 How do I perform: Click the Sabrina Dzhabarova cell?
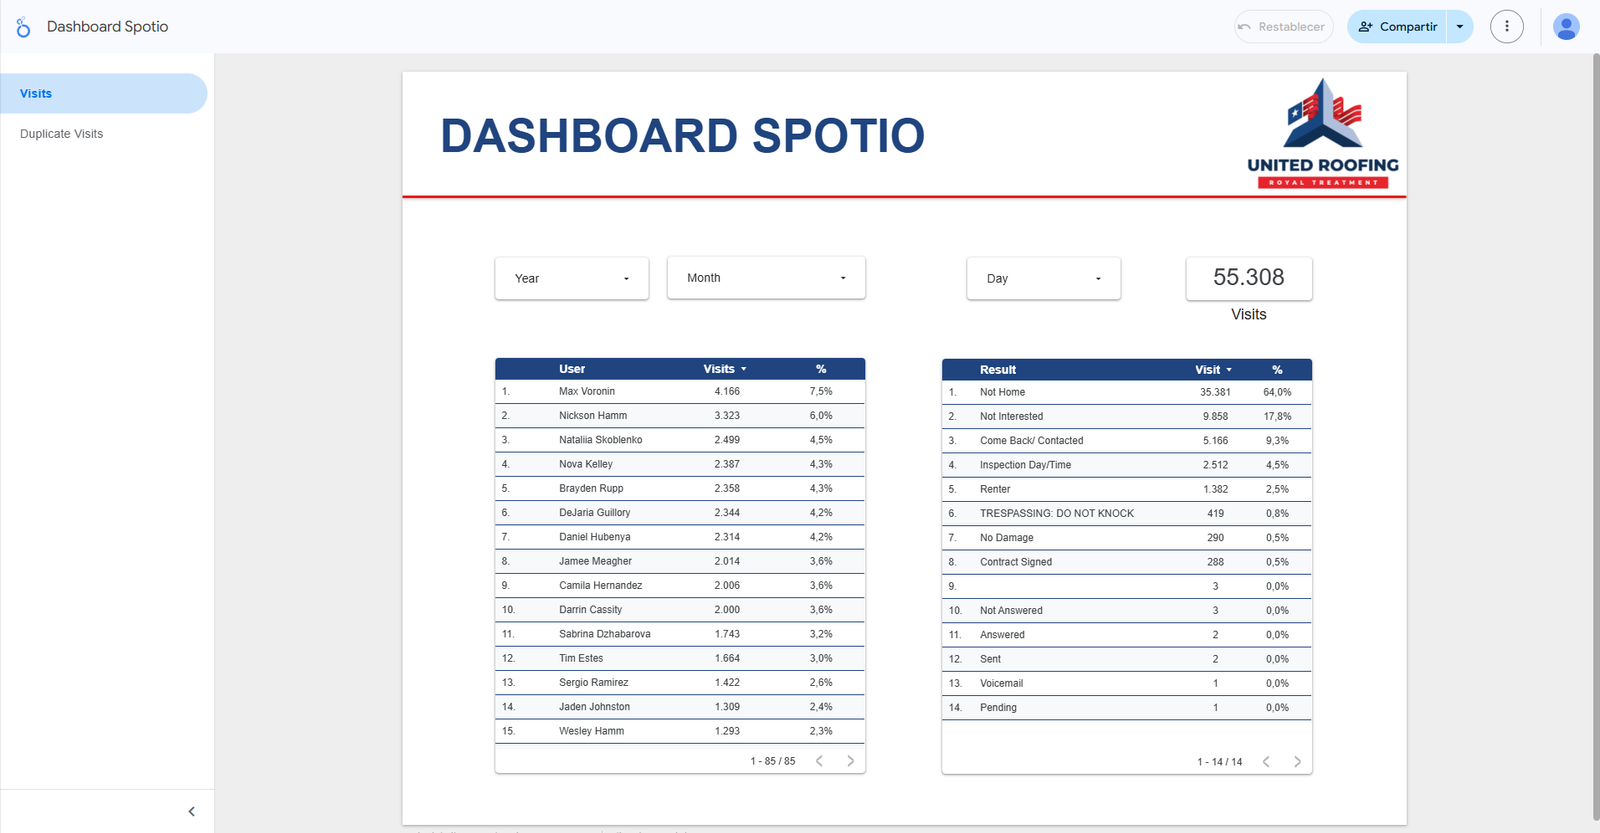point(605,634)
